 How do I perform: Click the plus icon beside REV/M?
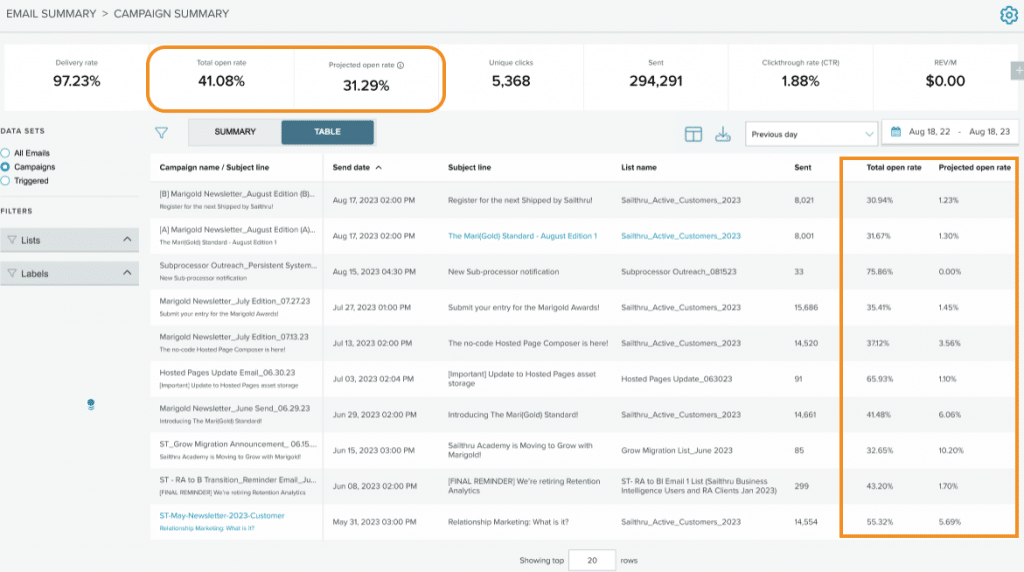1018,70
